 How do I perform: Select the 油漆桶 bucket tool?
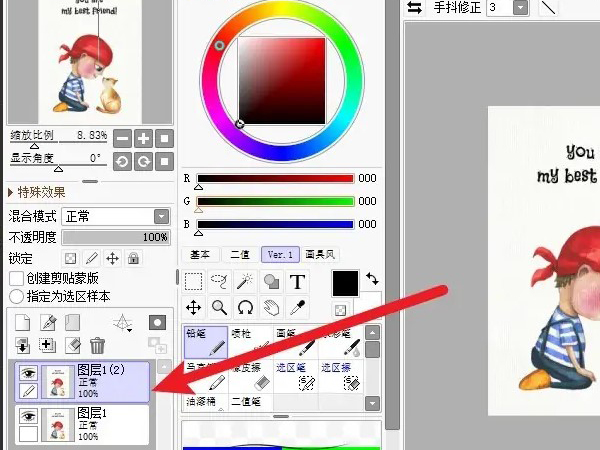coord(206,402)
